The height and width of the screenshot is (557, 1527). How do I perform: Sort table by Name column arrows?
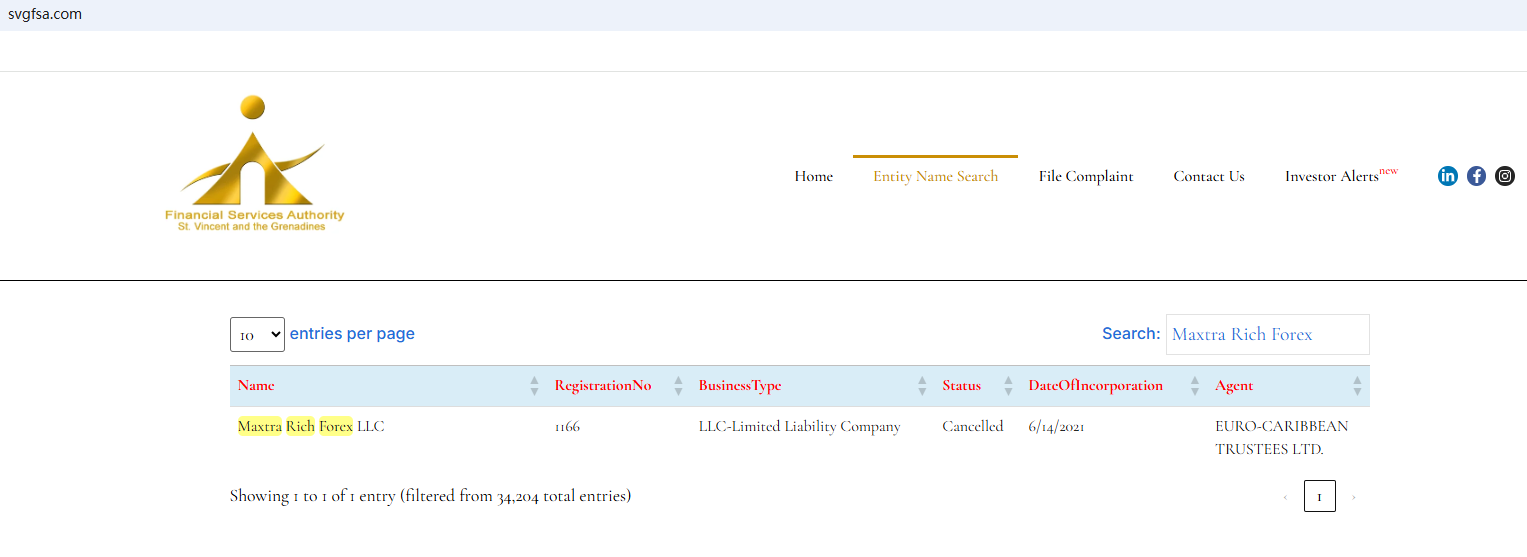[534, 386]
